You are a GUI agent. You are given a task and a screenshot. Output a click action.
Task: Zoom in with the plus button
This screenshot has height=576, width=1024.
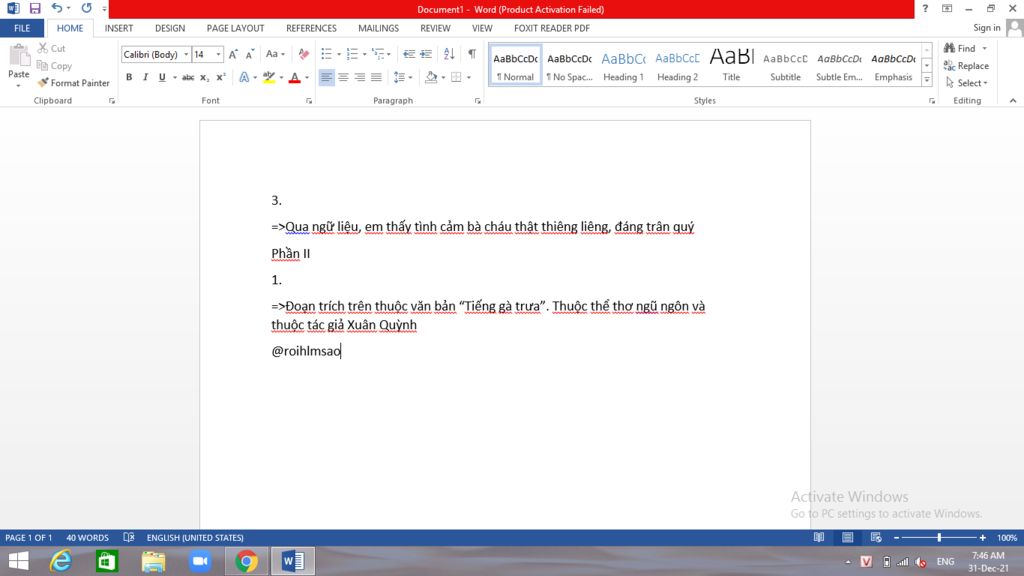coord(982,537)
